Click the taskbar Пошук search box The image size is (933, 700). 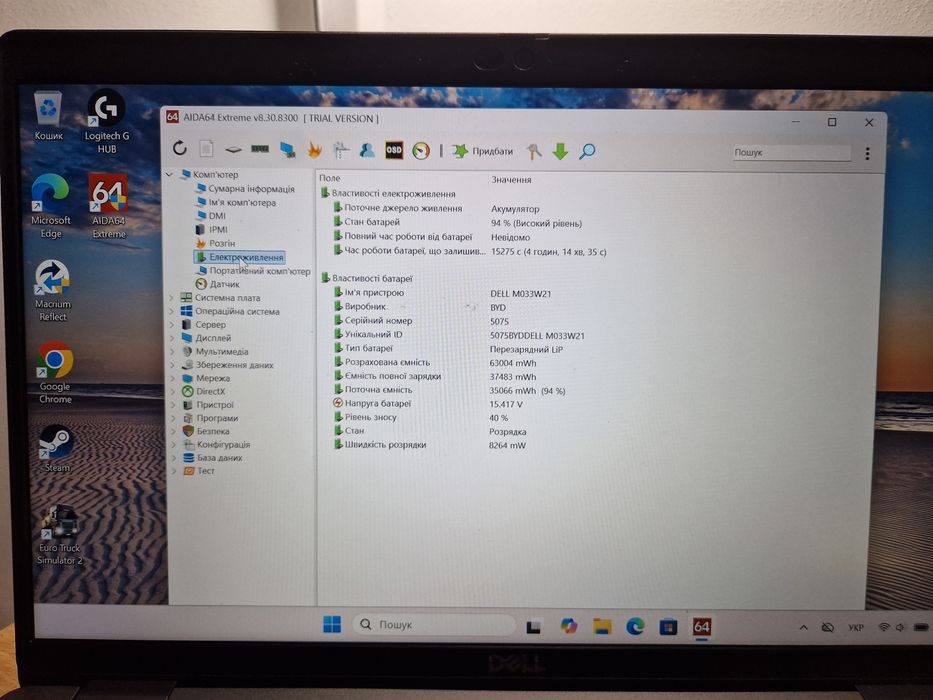tap(434, 624)
